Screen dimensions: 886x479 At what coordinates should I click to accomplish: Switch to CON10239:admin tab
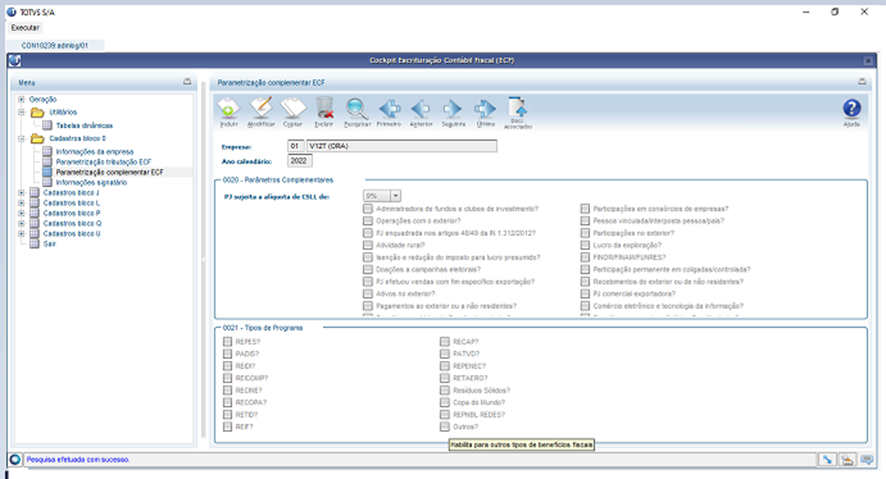55,45
